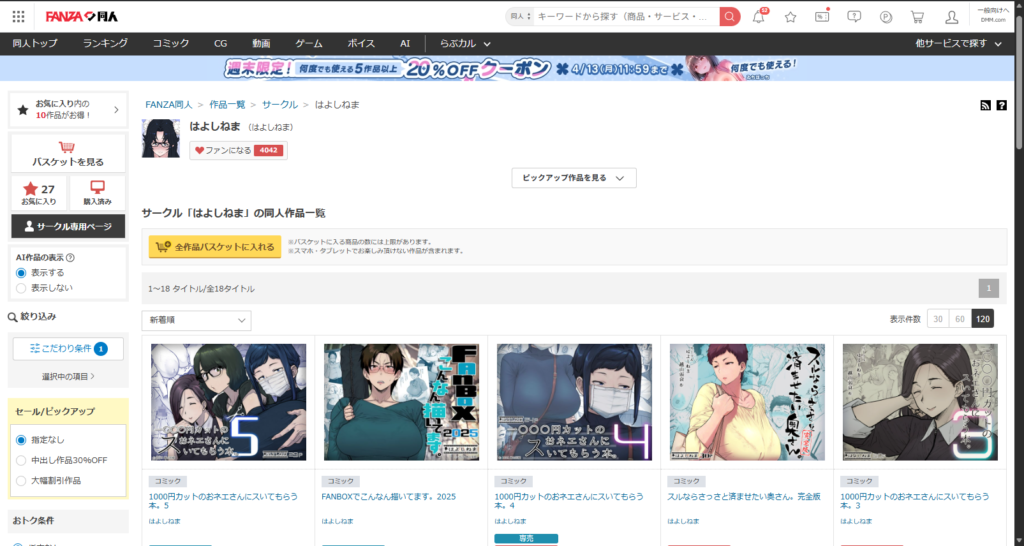
Task: Open お気に入り内の10作品がお得 banner
Action: [68, 109]
